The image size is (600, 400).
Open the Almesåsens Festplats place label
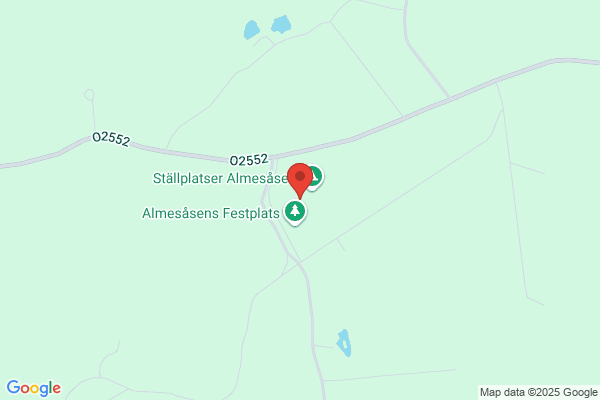pyautogui.click(x=211, y=213)
